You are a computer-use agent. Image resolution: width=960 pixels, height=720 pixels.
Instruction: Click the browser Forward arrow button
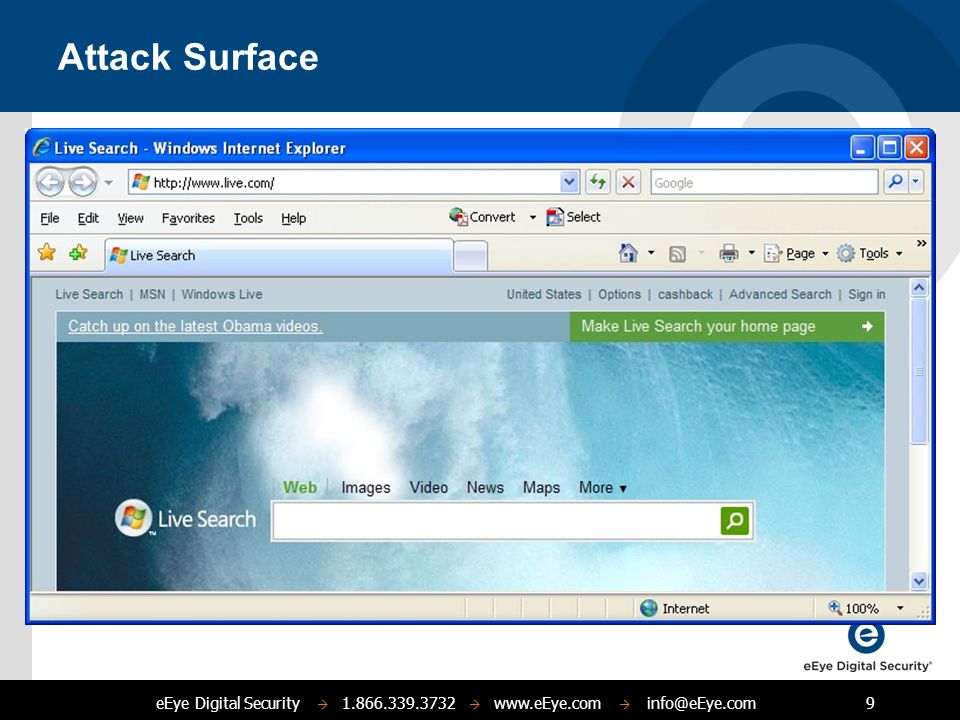tap(83, 182)
